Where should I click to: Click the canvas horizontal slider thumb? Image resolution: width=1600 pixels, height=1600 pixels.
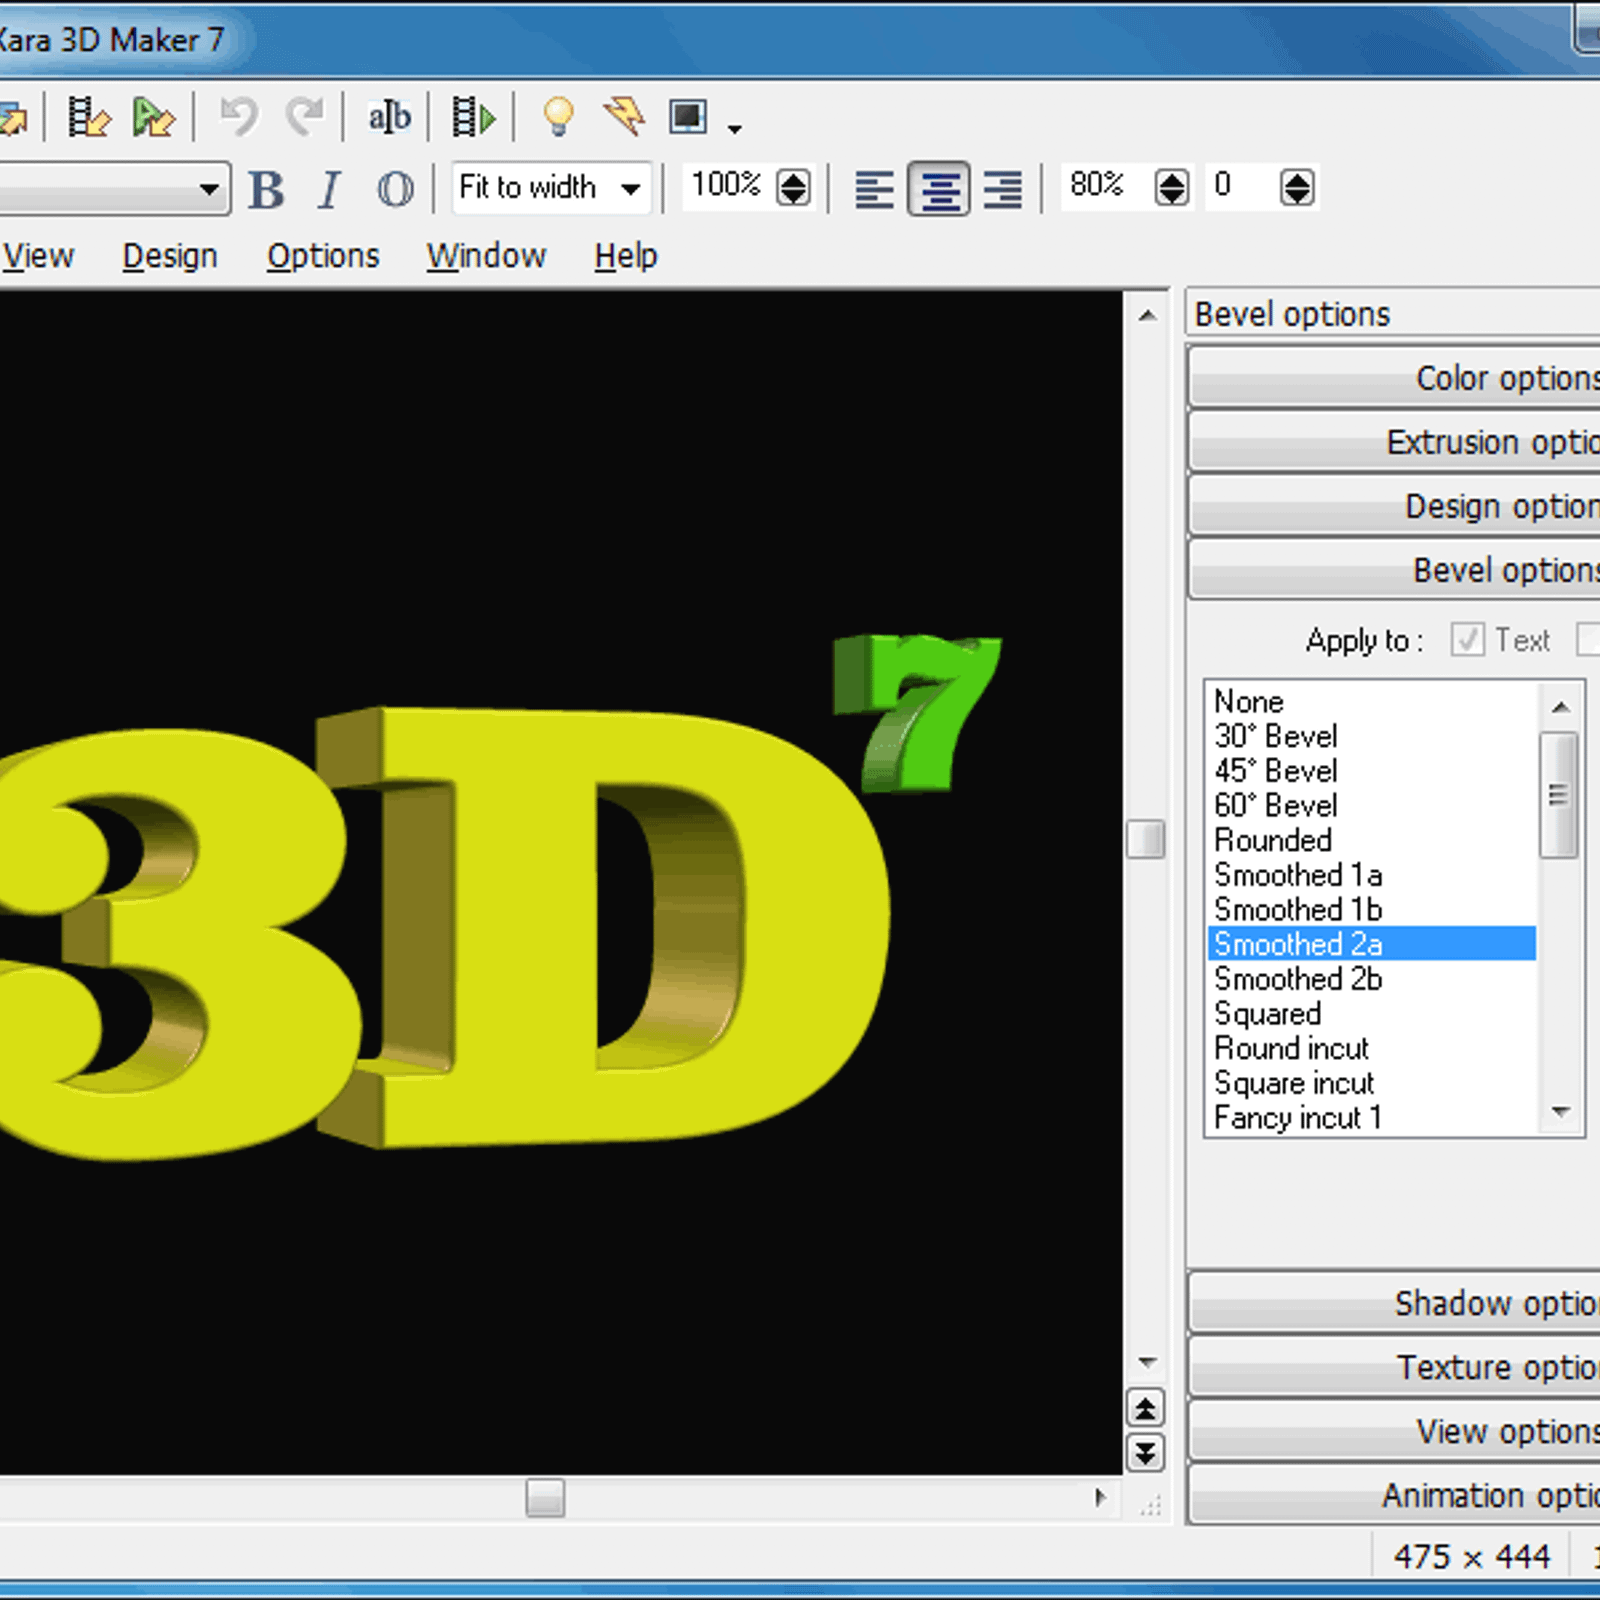click(x=545, y=1498)
